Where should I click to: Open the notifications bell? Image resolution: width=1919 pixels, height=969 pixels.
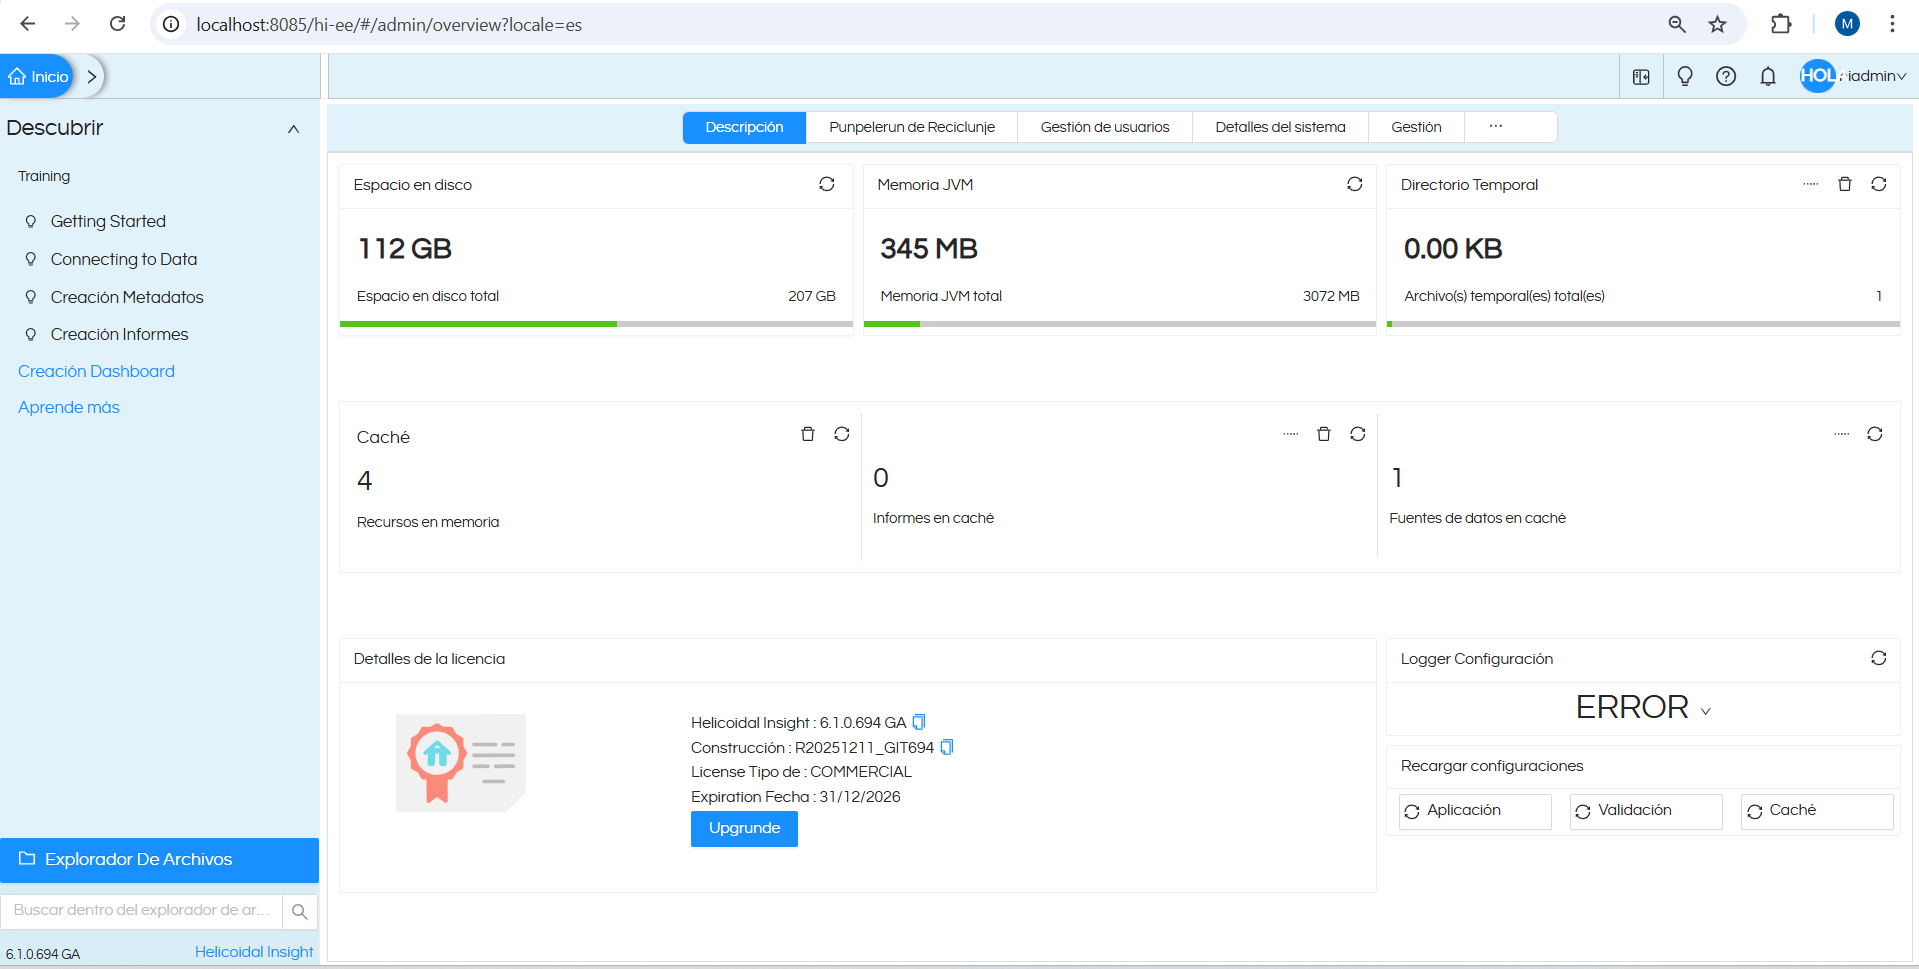(x=1767, y=77)
